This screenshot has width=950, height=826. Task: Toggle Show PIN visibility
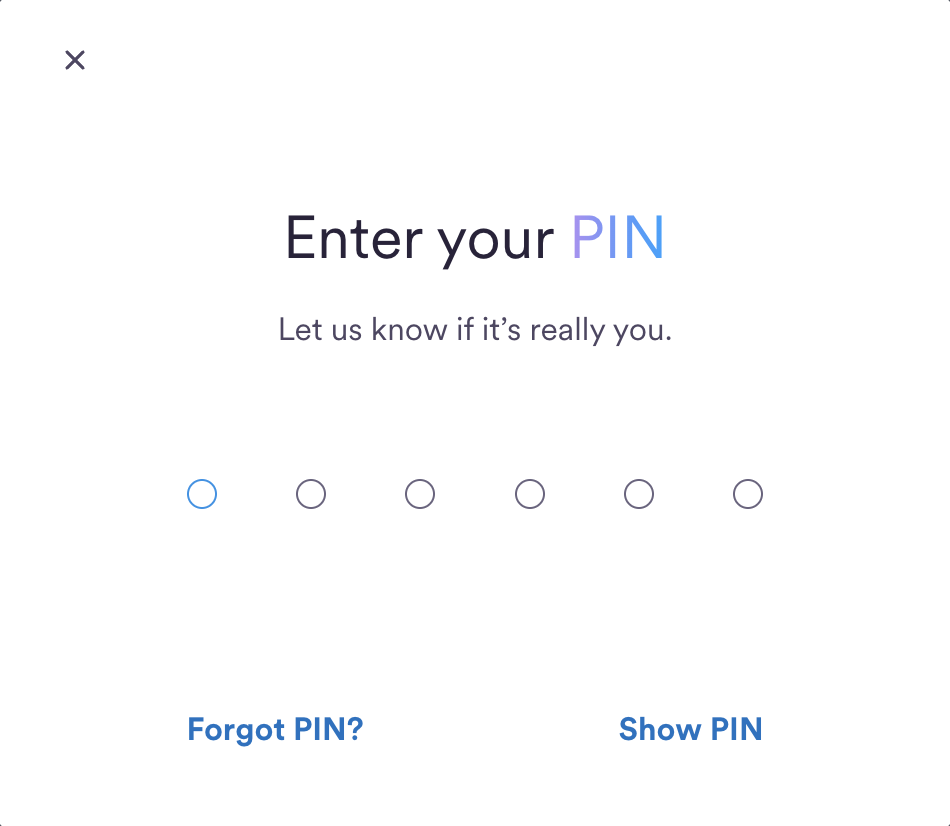690,729
